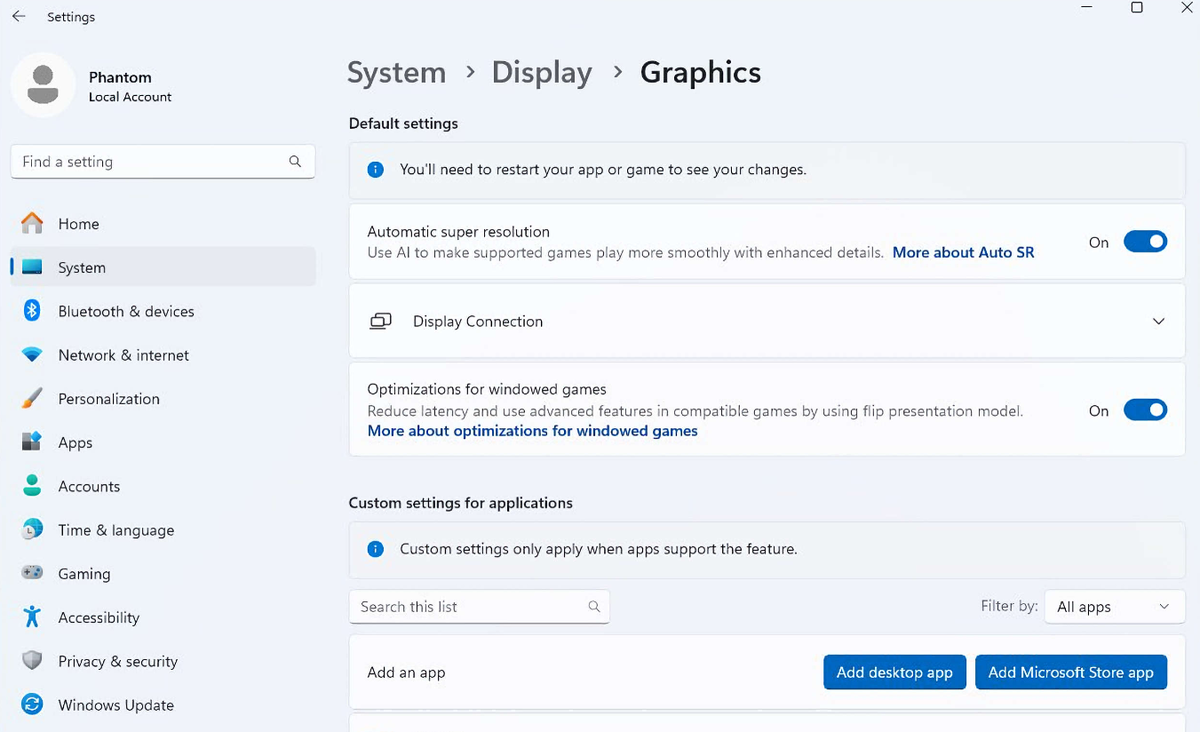Image resolution: width=1200 pixels, height=732 pixels.
Task: Click the Gaming controller icon
Action: (x=32, y=574)
